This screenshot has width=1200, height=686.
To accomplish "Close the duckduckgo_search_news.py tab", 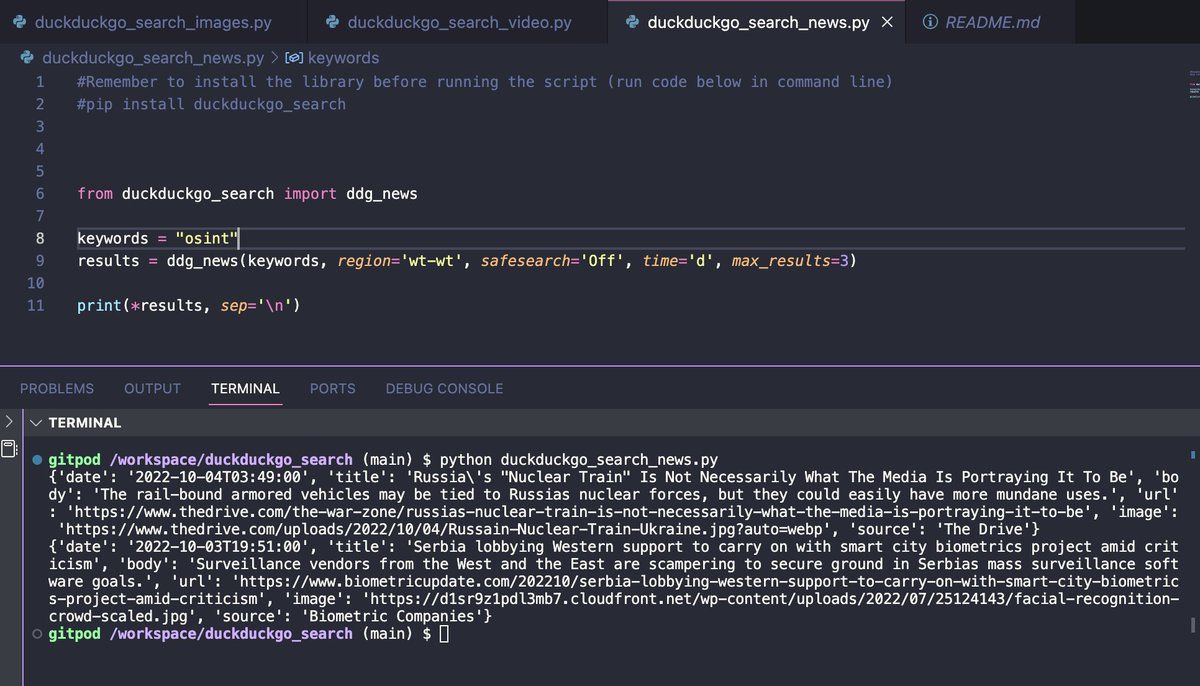I will point(886,21).
